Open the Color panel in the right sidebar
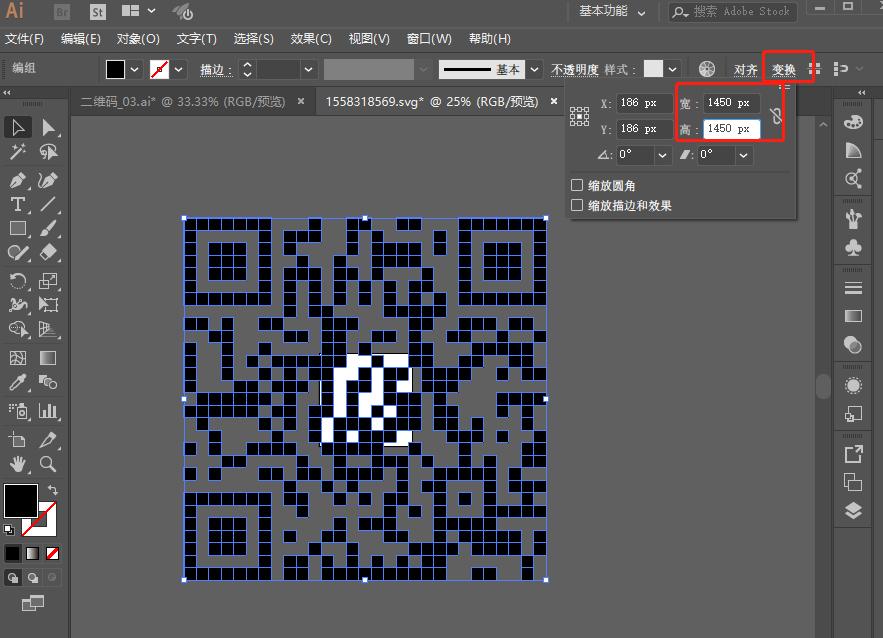The height and width of the screenshot is (638, 883). click(x=852, y=121)
